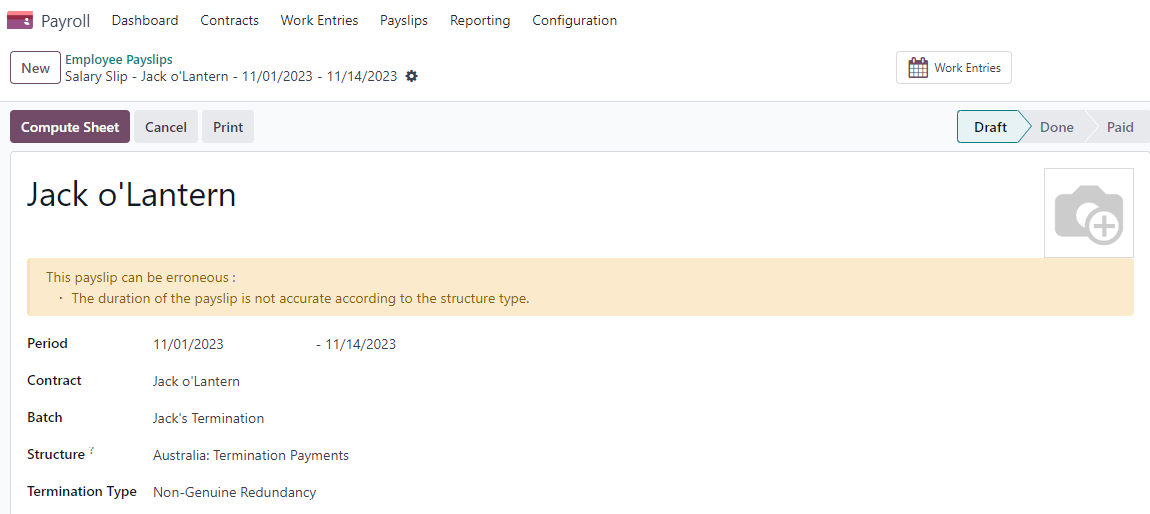Image resolution: width=1150 pixels, height=514 pixels.
Task: Open the Payslips menu
Action: point(404,20)
